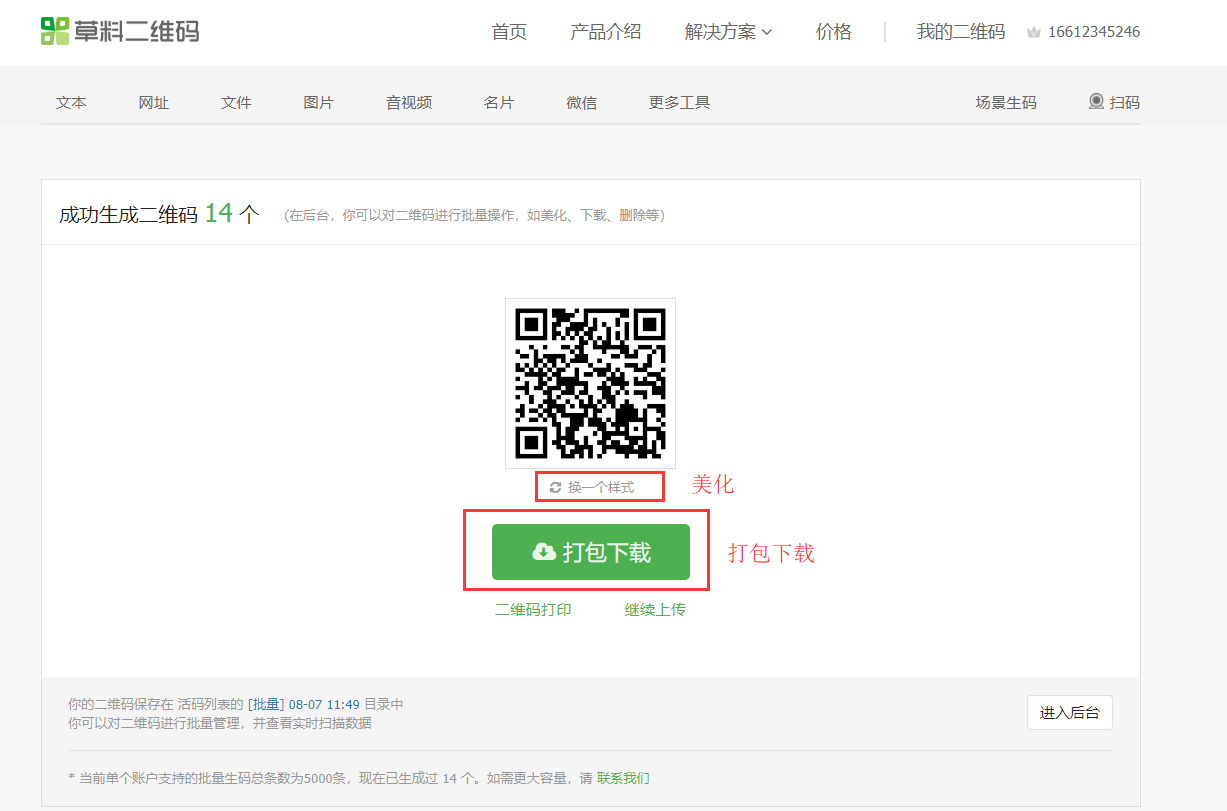Click the crown icon beside phone number
Viewport: 1227px width, 811px height.
(x=1034, y=31)
